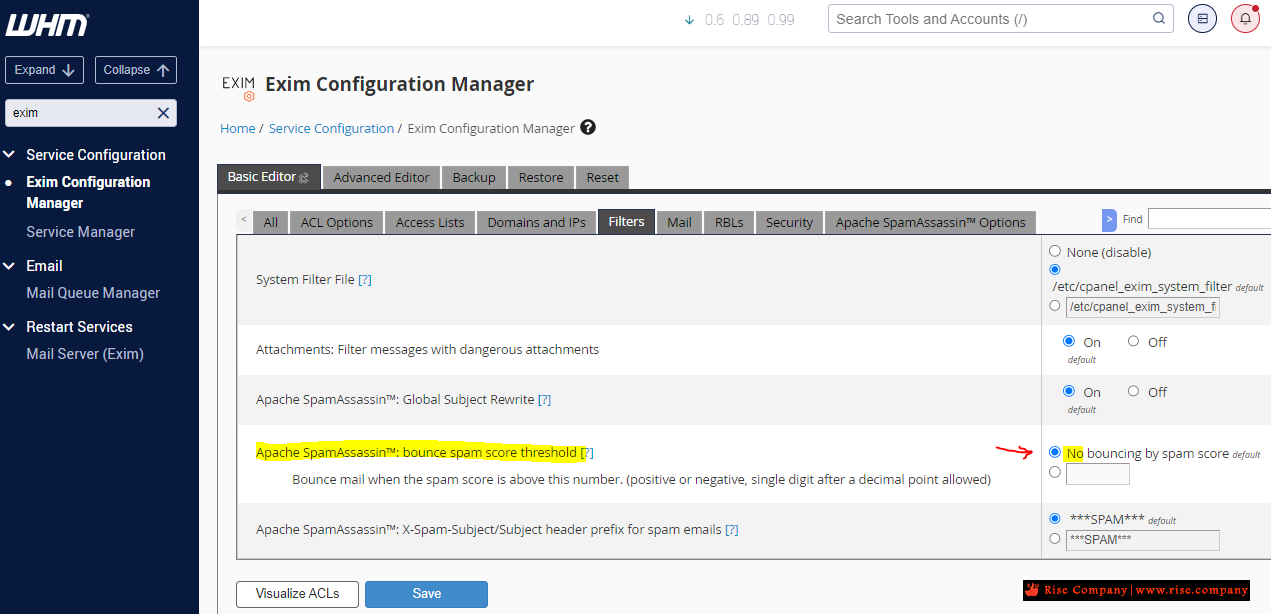The width and height of the screenshot is (1271, 614).
Task: Select the custom system filter path radio
Action: click(x=1055, y=306)
